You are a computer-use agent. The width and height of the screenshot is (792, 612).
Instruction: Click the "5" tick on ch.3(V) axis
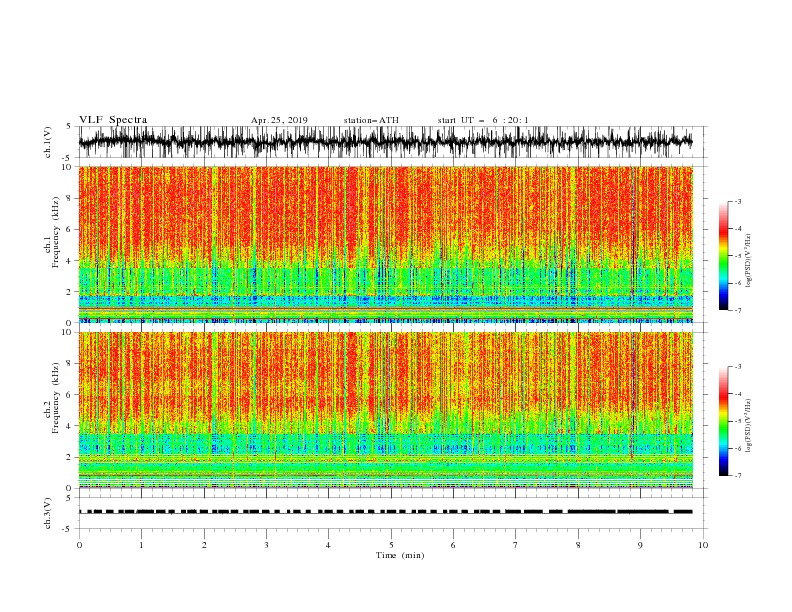coord(69,497)
